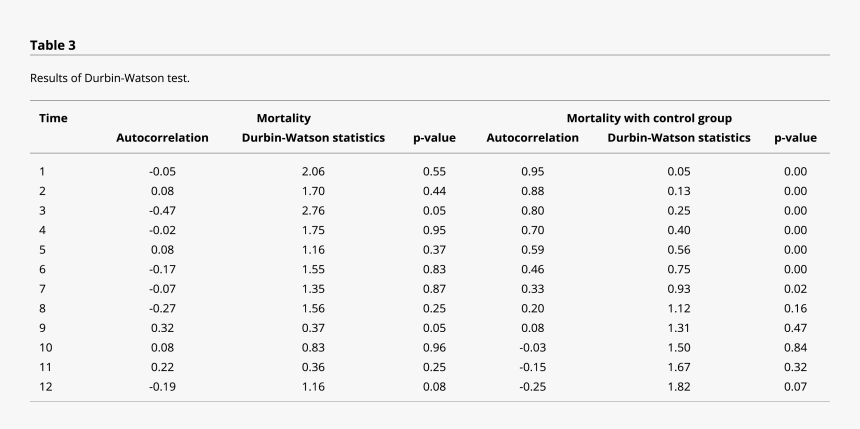Viewport: 860px width, 429px height.
Task: Click the "Mortality" group header
Action: tap(283, 118)
